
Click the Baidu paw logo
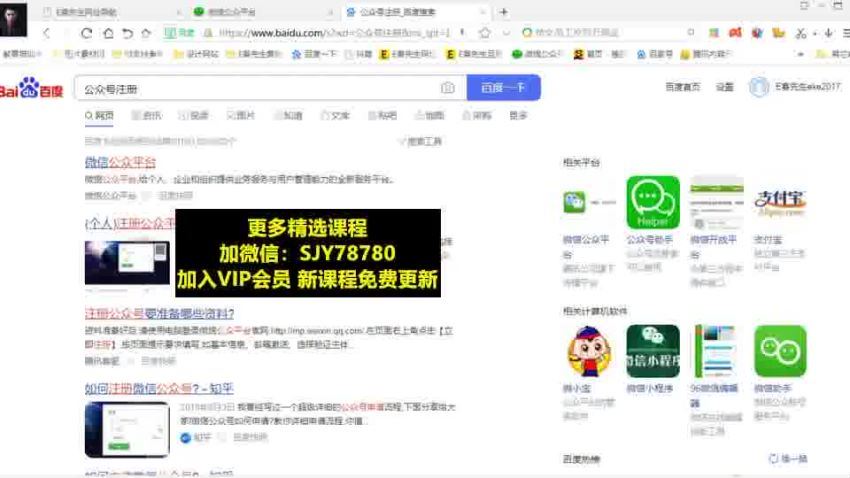click(31, 88)
